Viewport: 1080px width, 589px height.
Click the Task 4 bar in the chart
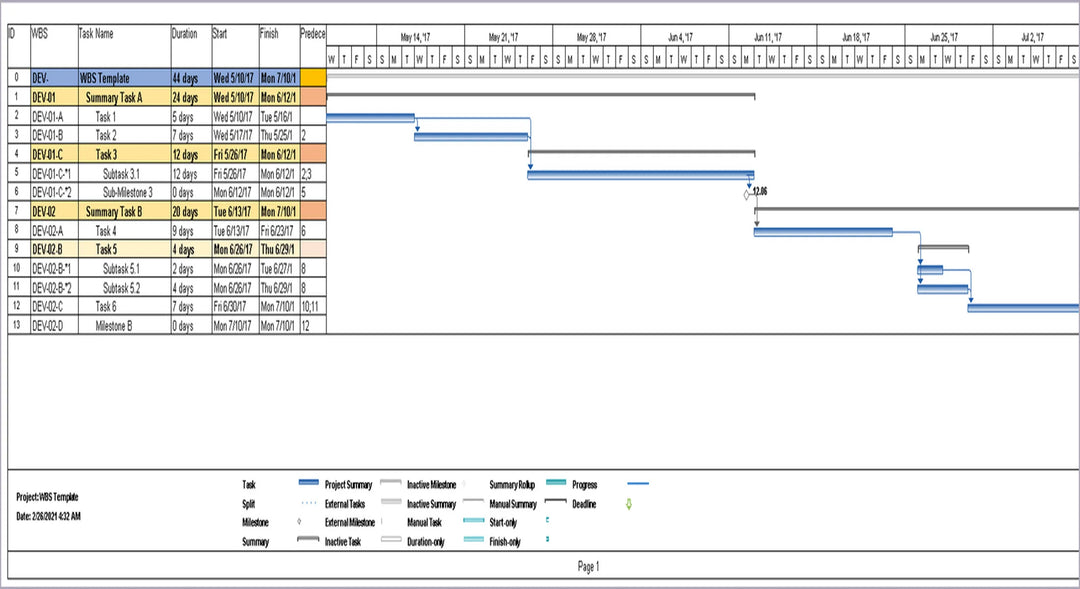pos(822,232)
